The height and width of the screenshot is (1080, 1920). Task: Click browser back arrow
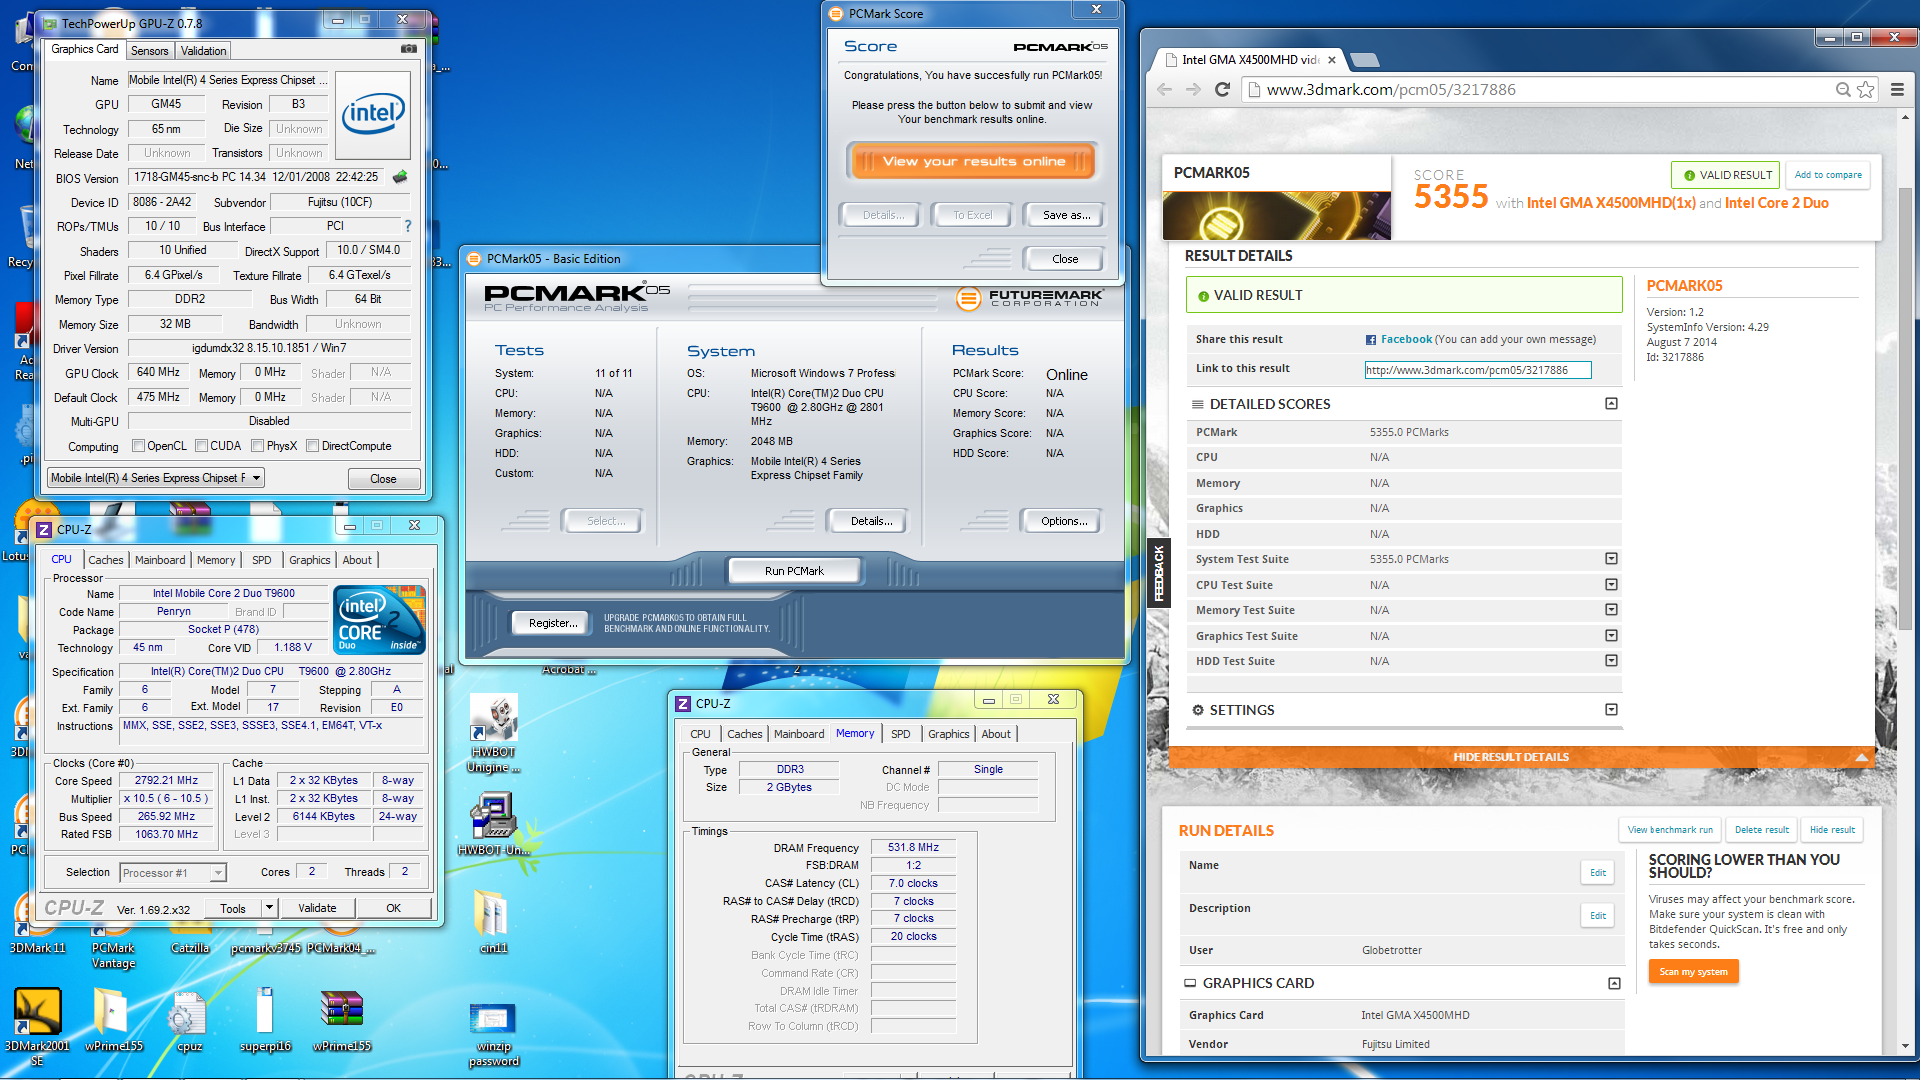point(1164,89)
